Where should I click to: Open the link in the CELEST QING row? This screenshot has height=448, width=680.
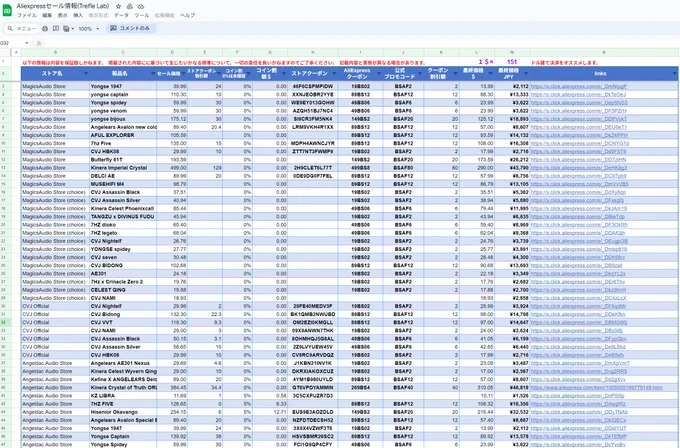pos(578,290)
